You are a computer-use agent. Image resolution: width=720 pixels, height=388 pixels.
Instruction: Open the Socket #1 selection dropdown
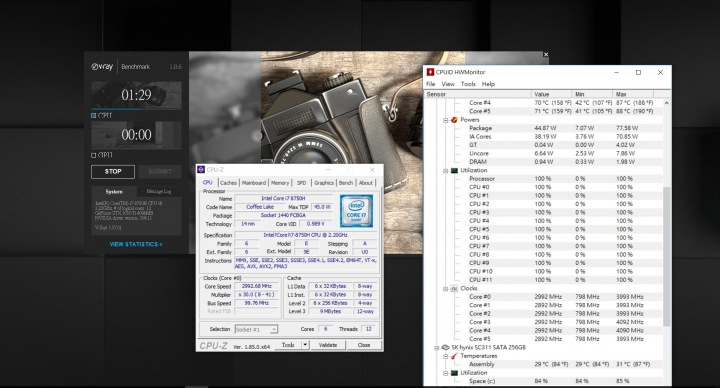(x=256, y=329)
